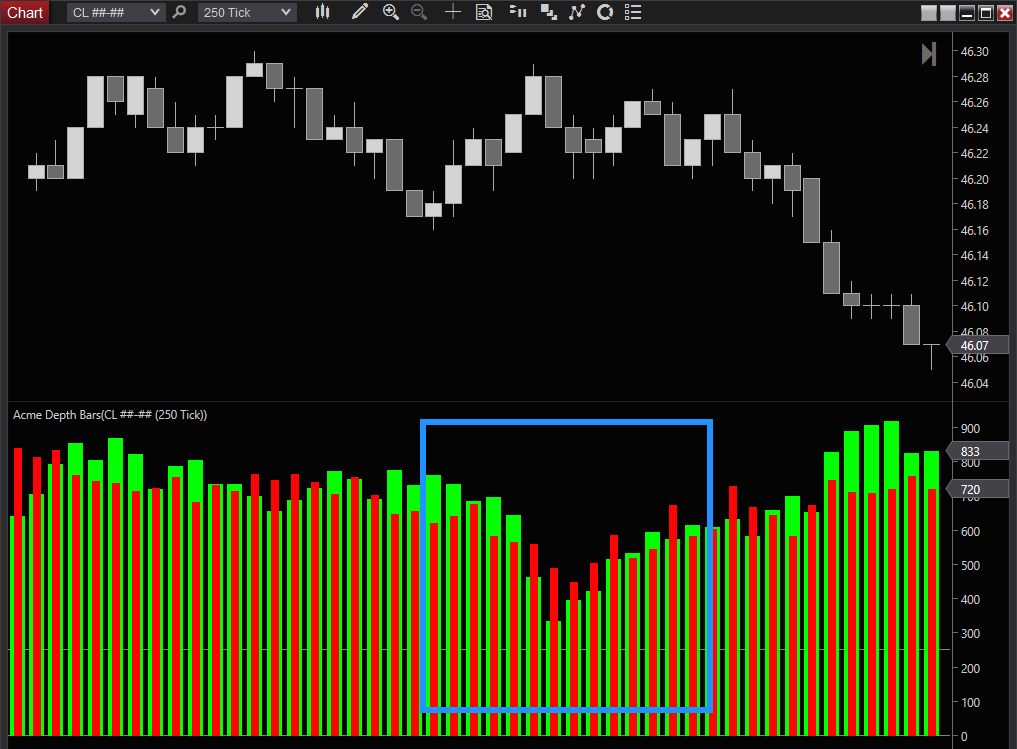The image size is (1017, 749).
Task: Click the 720 depth value marker
Action: coord(977,490)
